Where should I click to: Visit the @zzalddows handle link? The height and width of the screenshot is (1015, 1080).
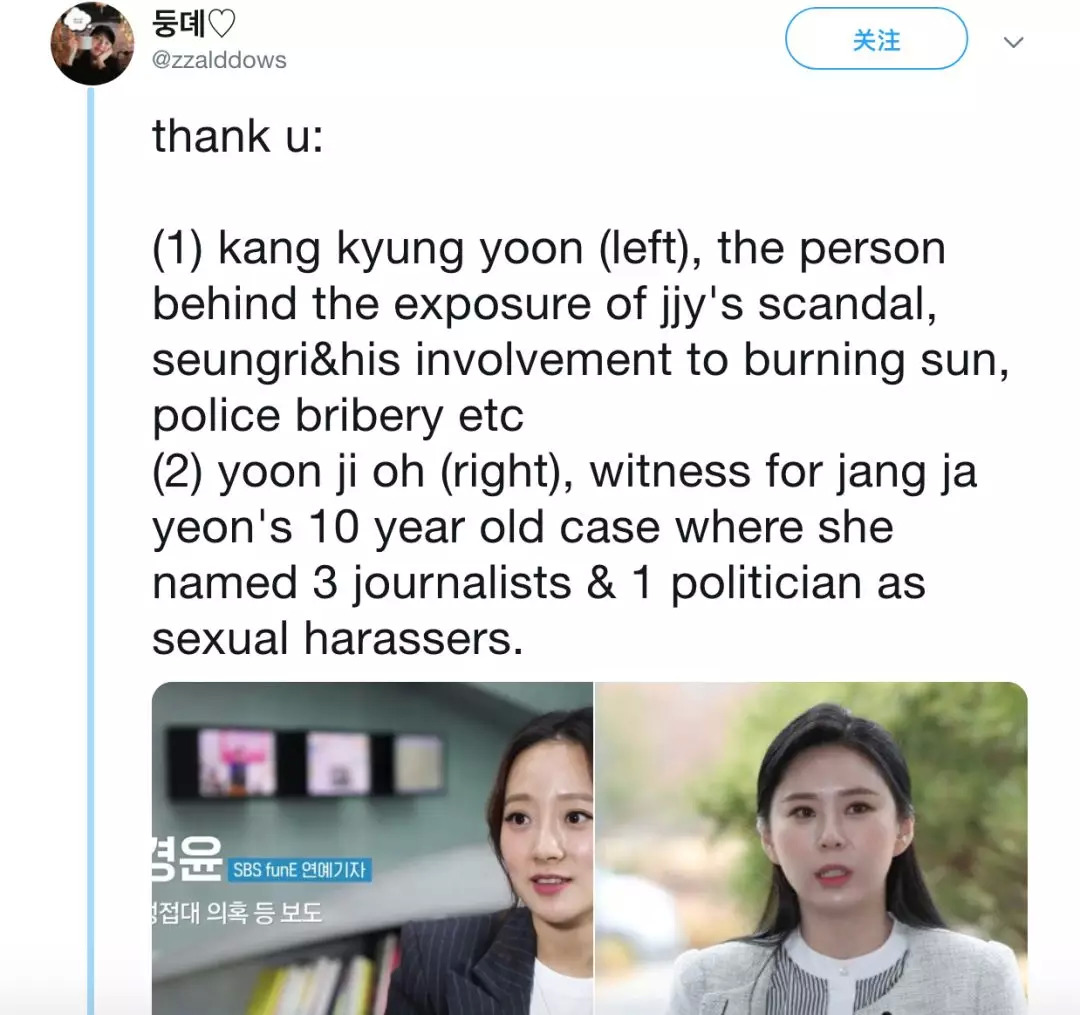pos(219,61)
